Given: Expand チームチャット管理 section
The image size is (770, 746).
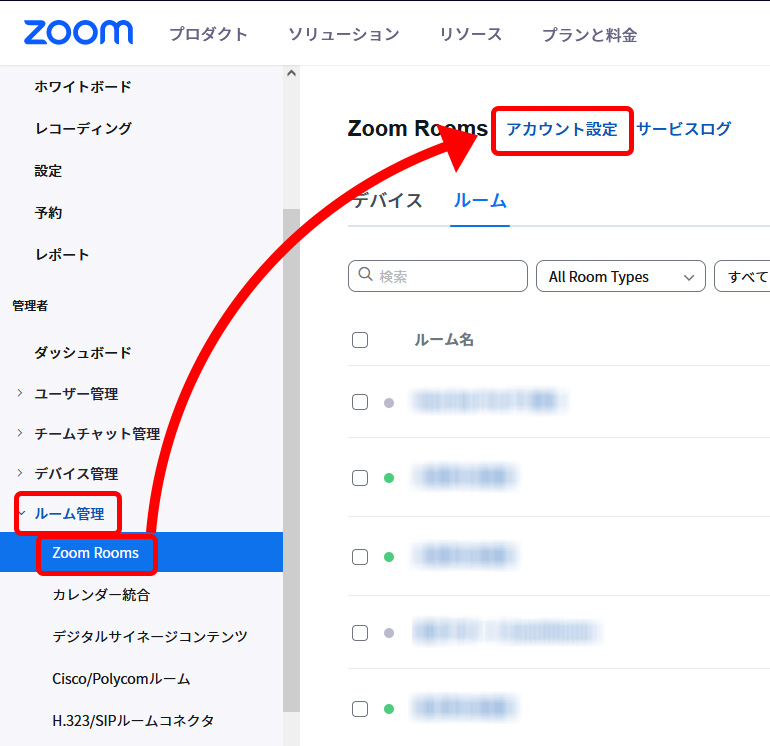Looking at the screenshot, I should (x=97, y=434).
